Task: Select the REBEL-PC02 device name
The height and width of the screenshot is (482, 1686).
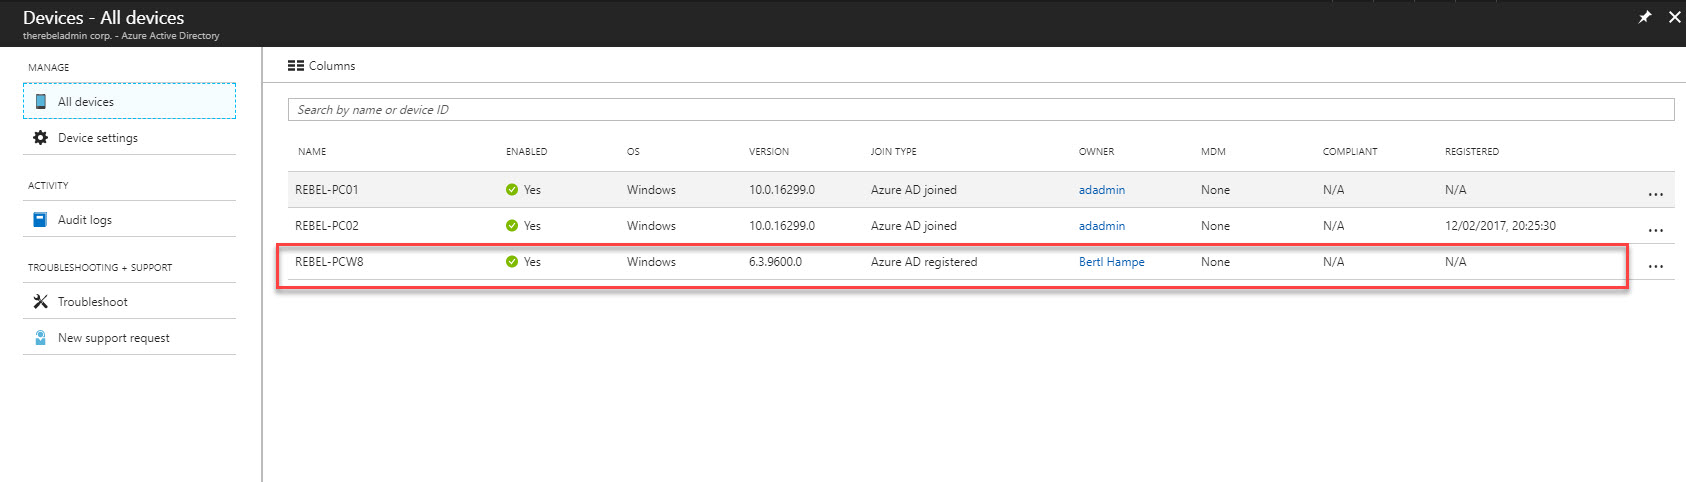Action: [x=326, y=226]
